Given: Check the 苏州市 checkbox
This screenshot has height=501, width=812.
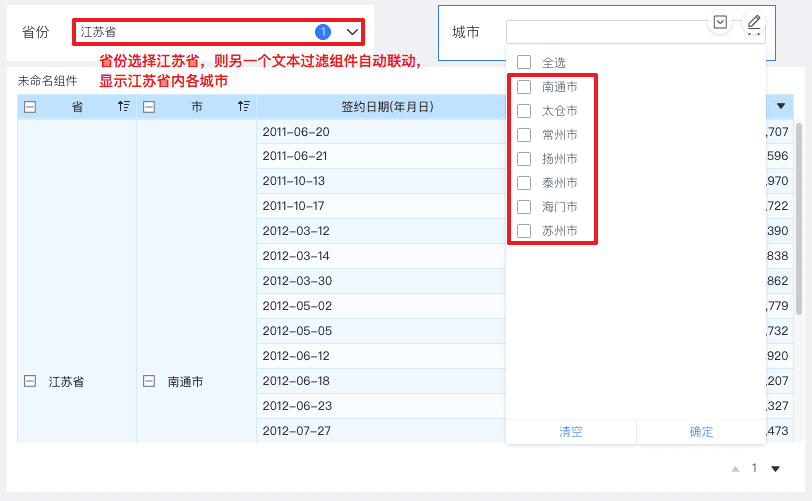Looking at the screenshot, I should pyautogui.click(x=524, y=231).
